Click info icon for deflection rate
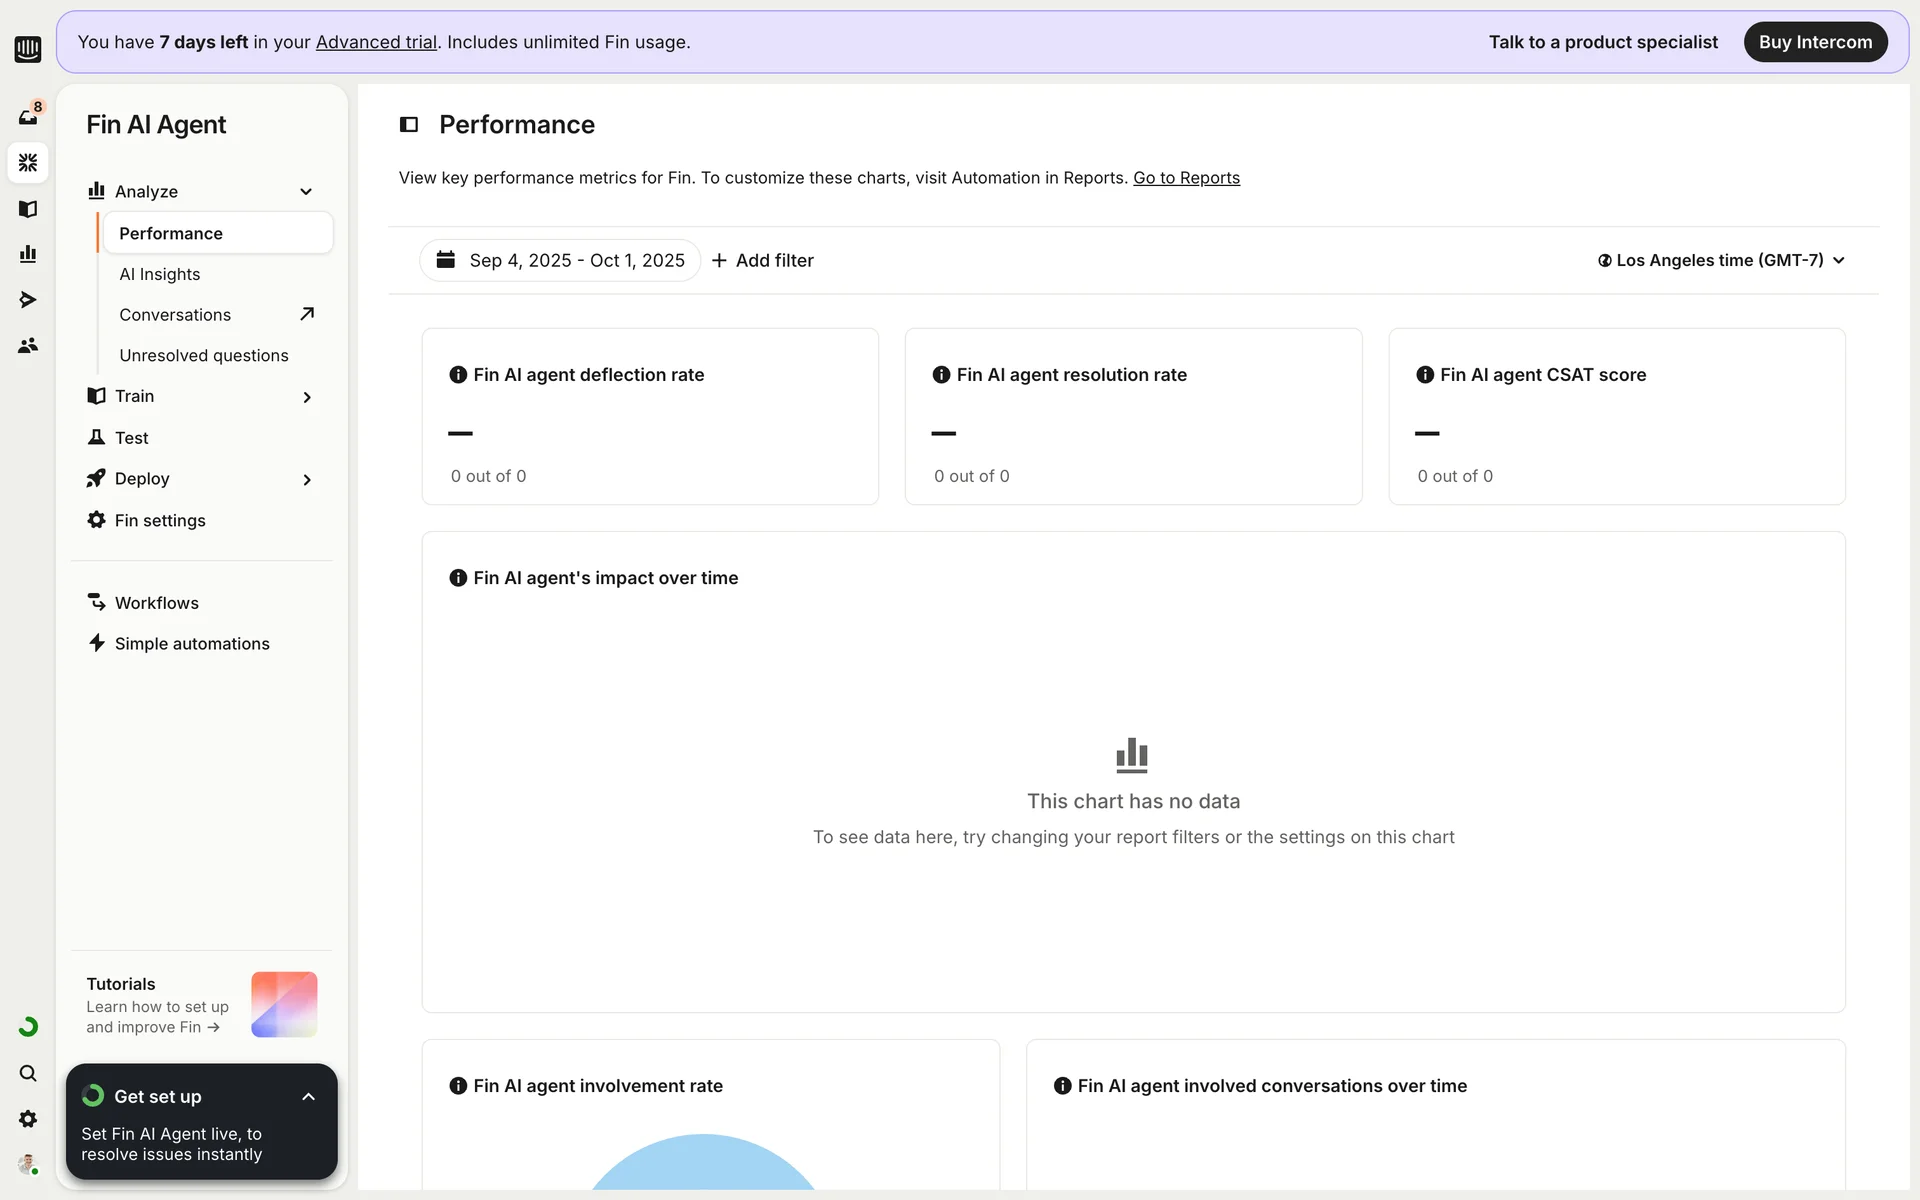The height and width of the screenshot is (1200, 1920). tap(458, 375)
